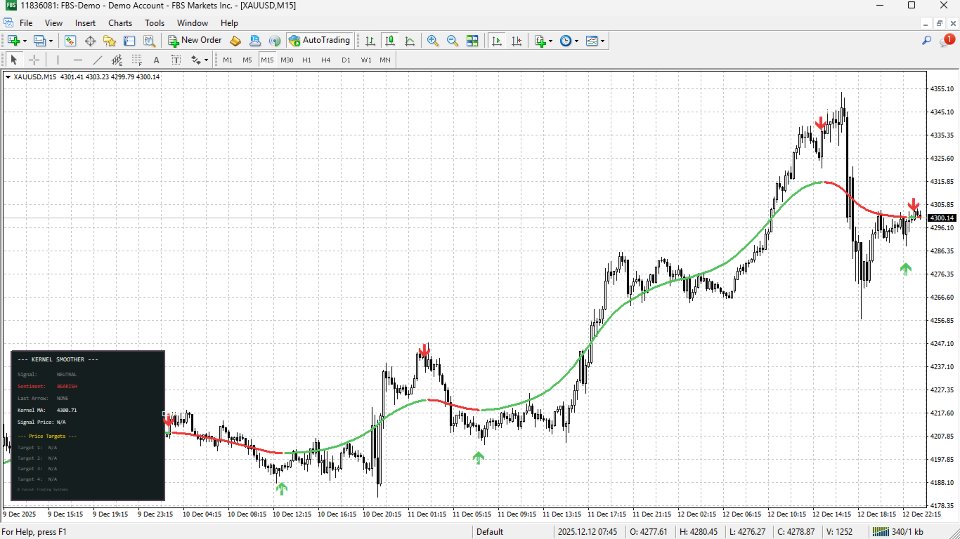This screenshot has width=960, height=539.
Task: Tile chart windows with the grid icon
Action: tap(472, 41)
